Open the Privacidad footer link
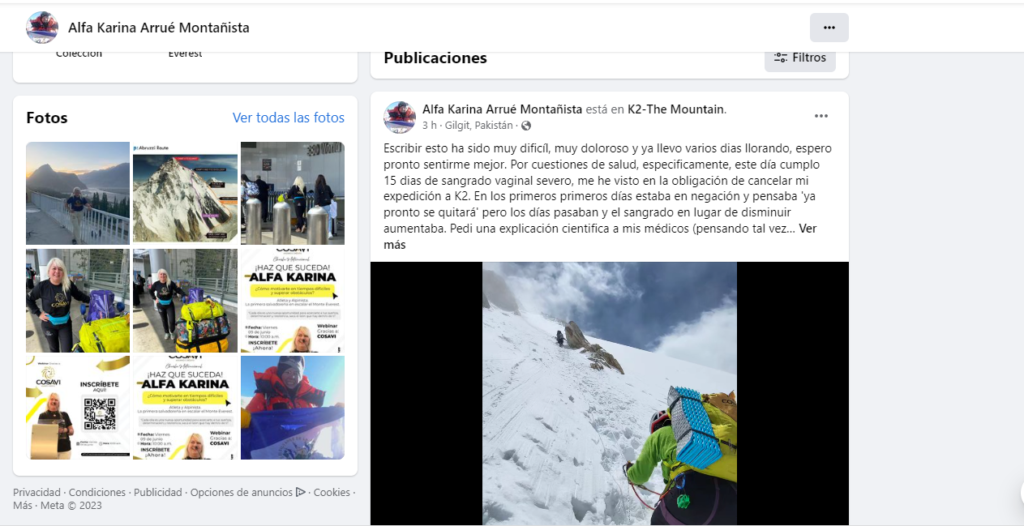1024x526 pixels. click(x=37, y=492)
